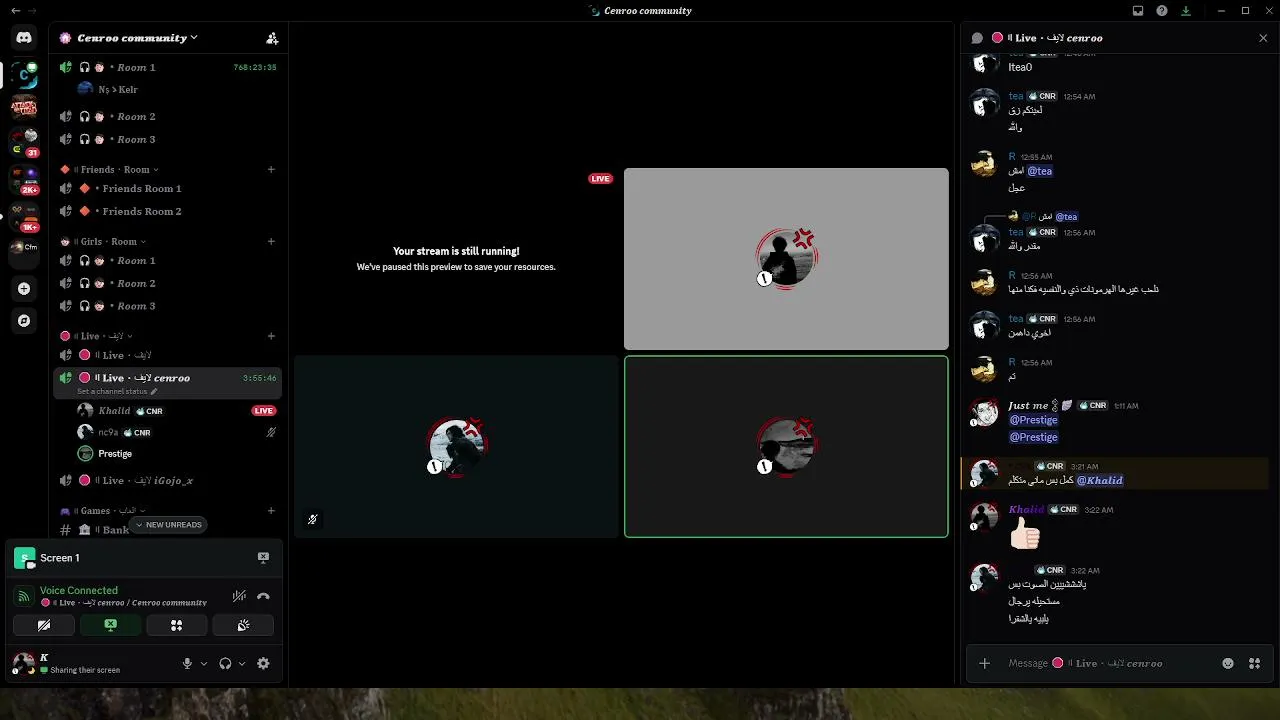Viewport: 1280px width, 720px height.
Task: Select nc9a in the voice channel members
Action: [x=168, y=432]
